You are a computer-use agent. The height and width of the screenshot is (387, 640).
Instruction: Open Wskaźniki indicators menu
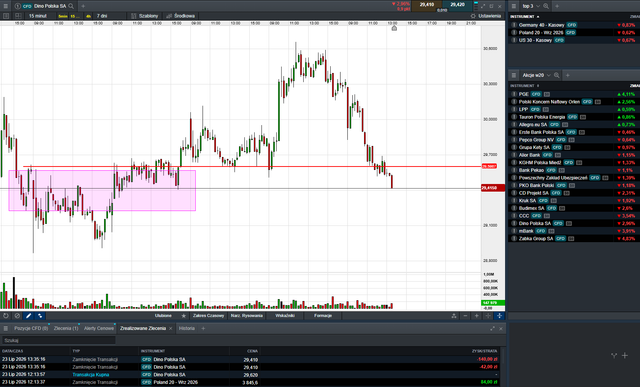tap(285, 316)
